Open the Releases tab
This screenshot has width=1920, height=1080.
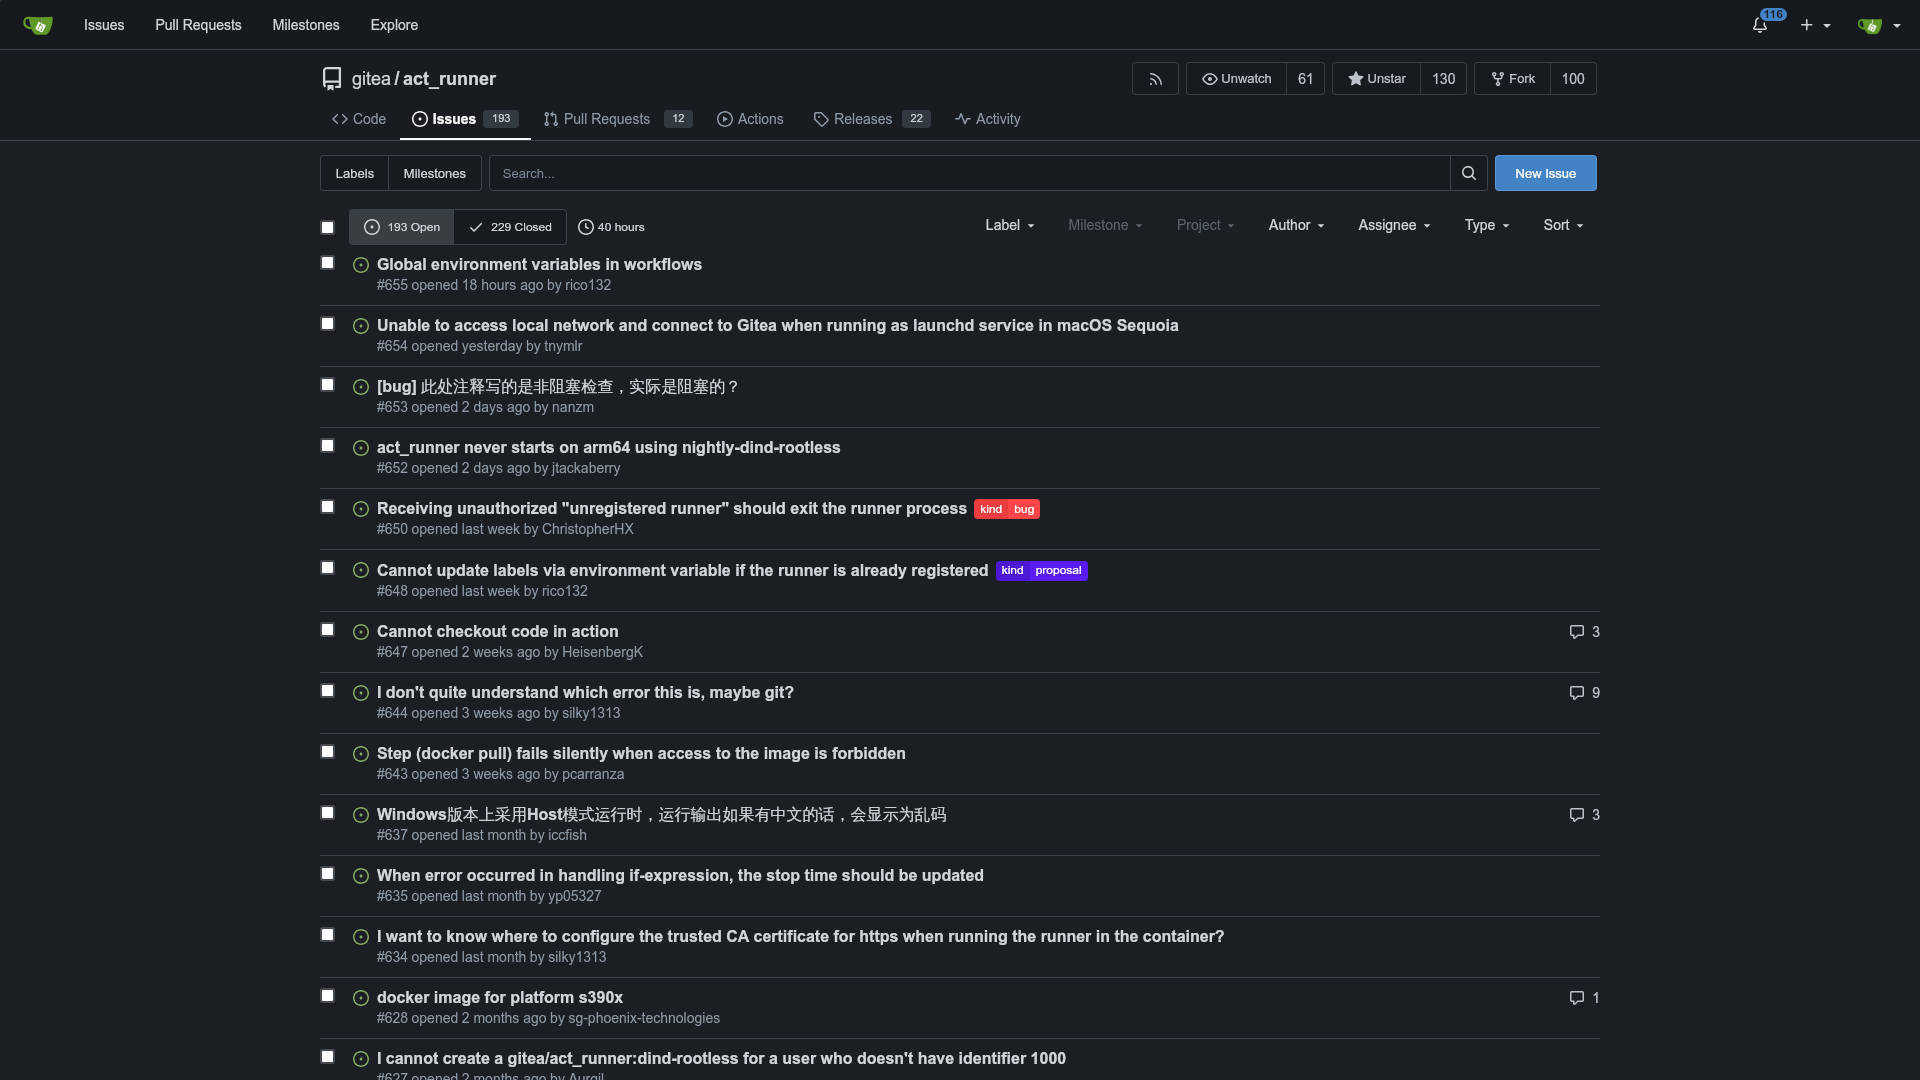coord(862,119)
